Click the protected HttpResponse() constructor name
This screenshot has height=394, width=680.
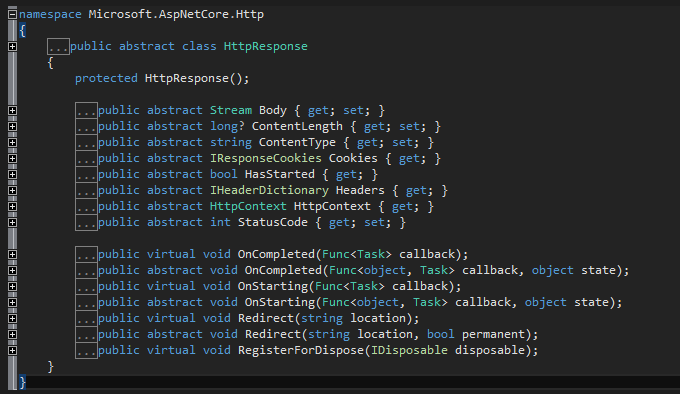186,78
